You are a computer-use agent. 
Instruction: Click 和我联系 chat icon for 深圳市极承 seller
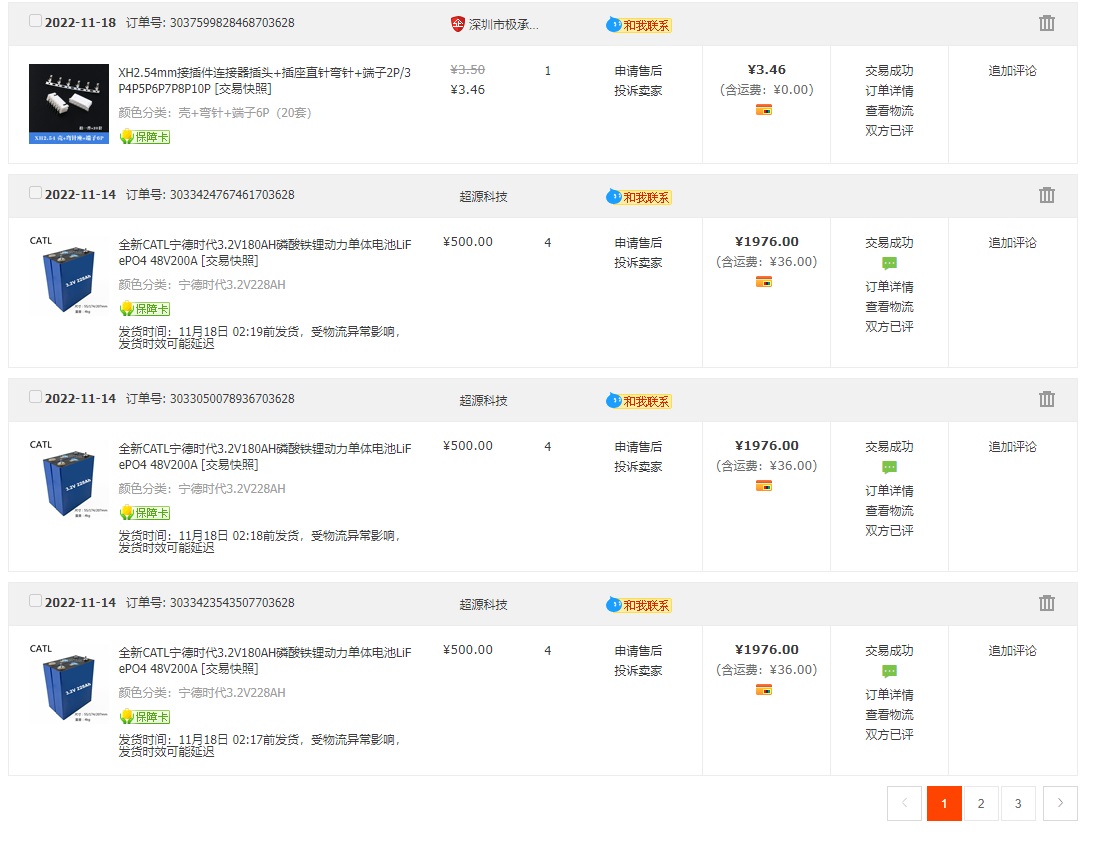[x=639, y=25]
